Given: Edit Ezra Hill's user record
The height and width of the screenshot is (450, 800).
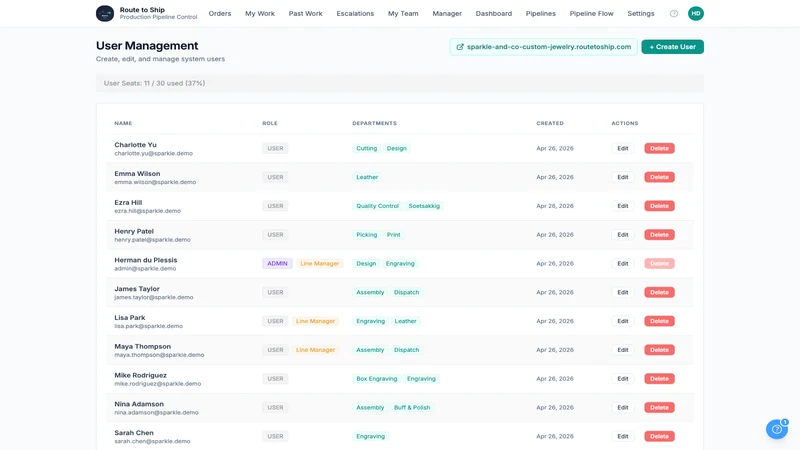Looking at the screenshot, I should point(623,206).
